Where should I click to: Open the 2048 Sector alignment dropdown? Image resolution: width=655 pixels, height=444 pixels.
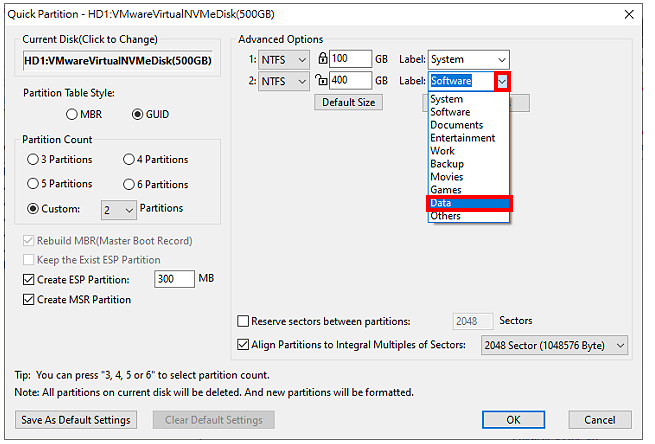(554, 345)
